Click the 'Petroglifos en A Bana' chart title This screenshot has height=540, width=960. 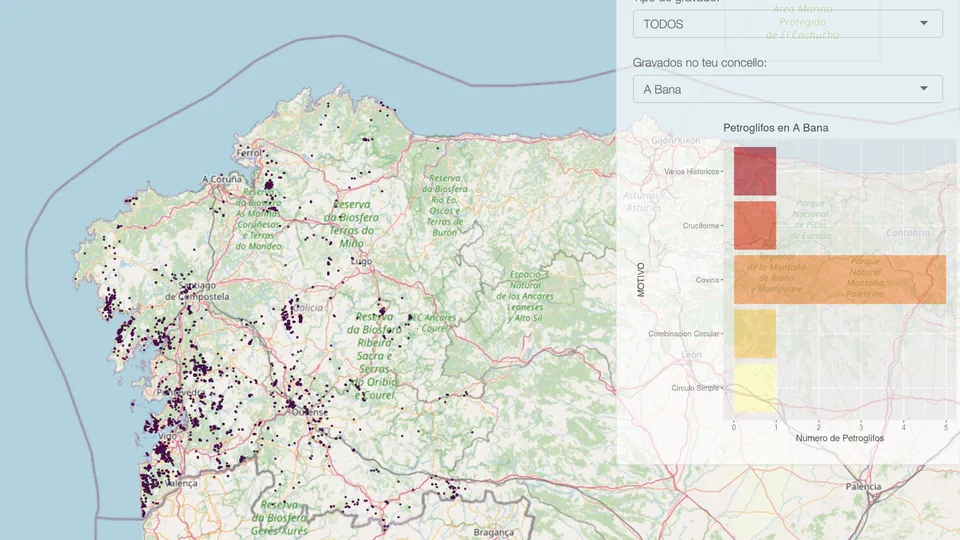776,128
